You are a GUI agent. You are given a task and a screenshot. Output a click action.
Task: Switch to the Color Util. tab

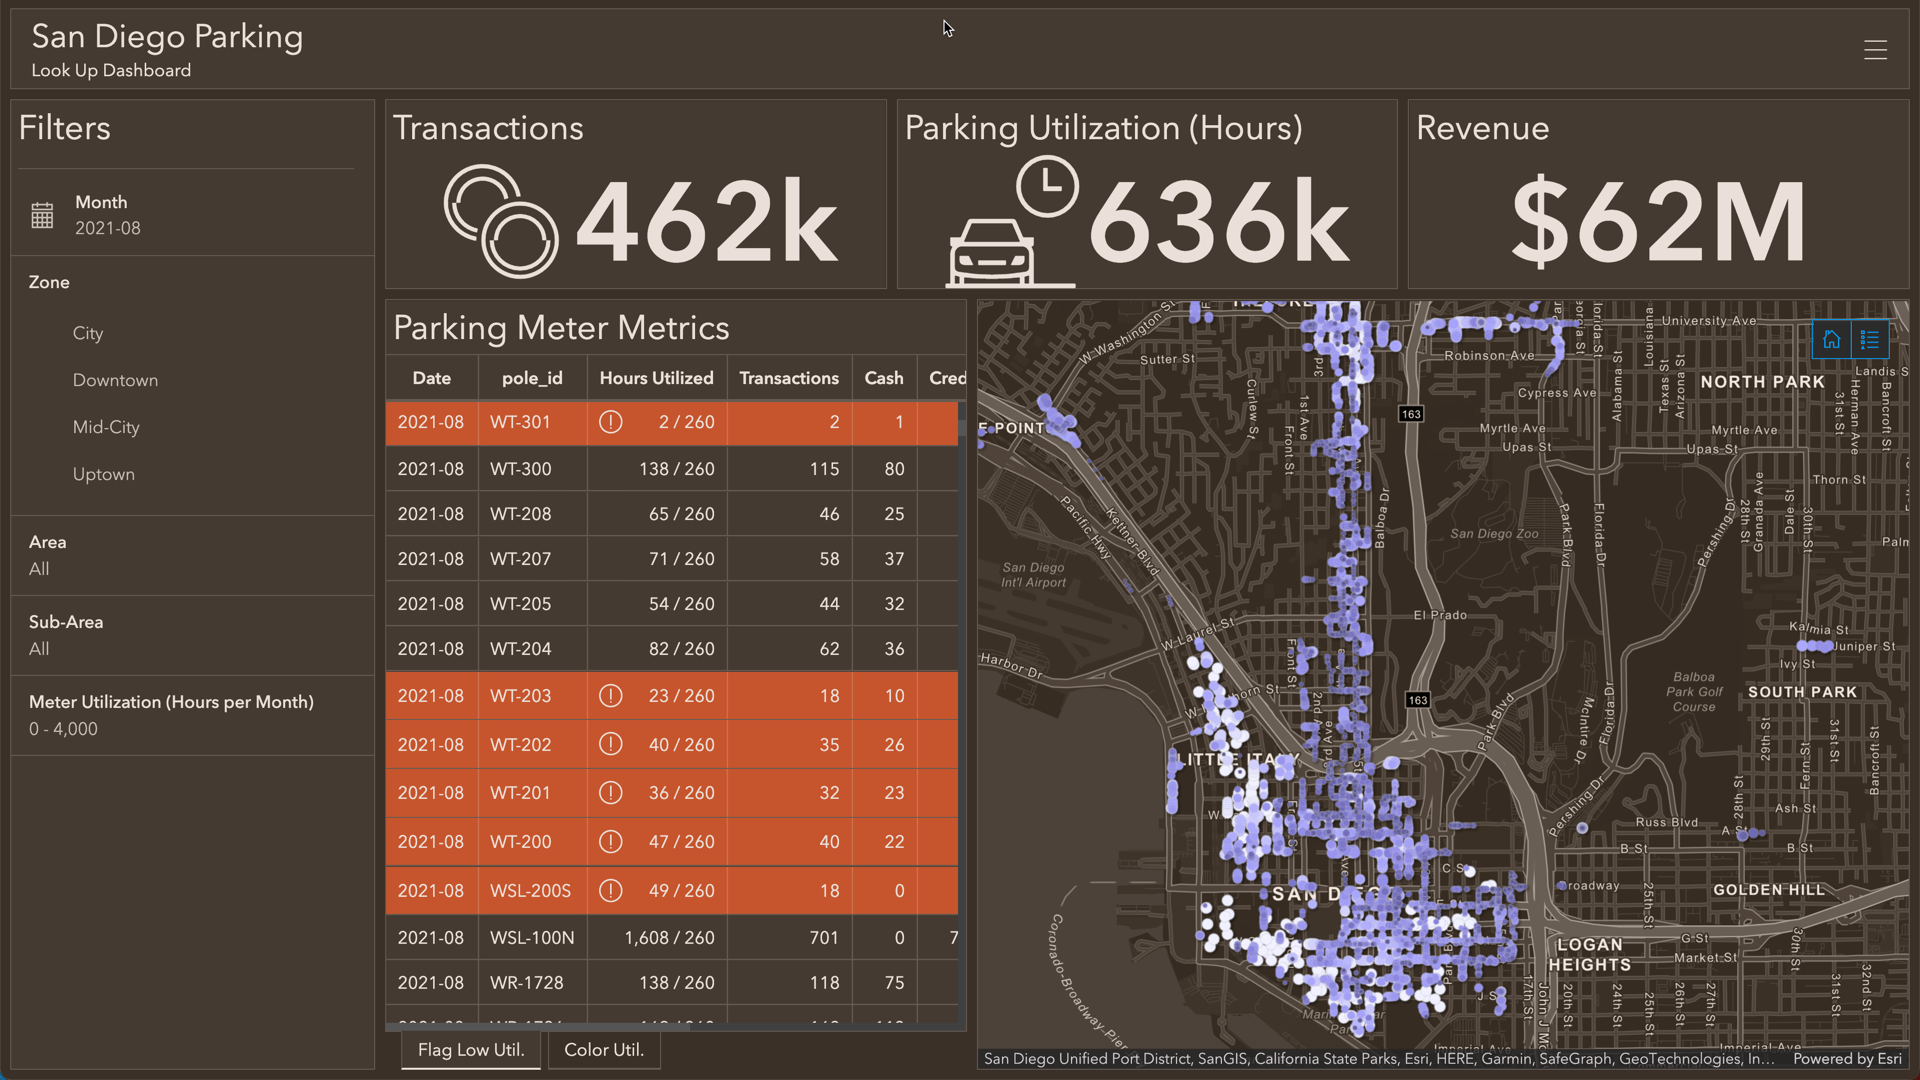tap(604, 1050)
